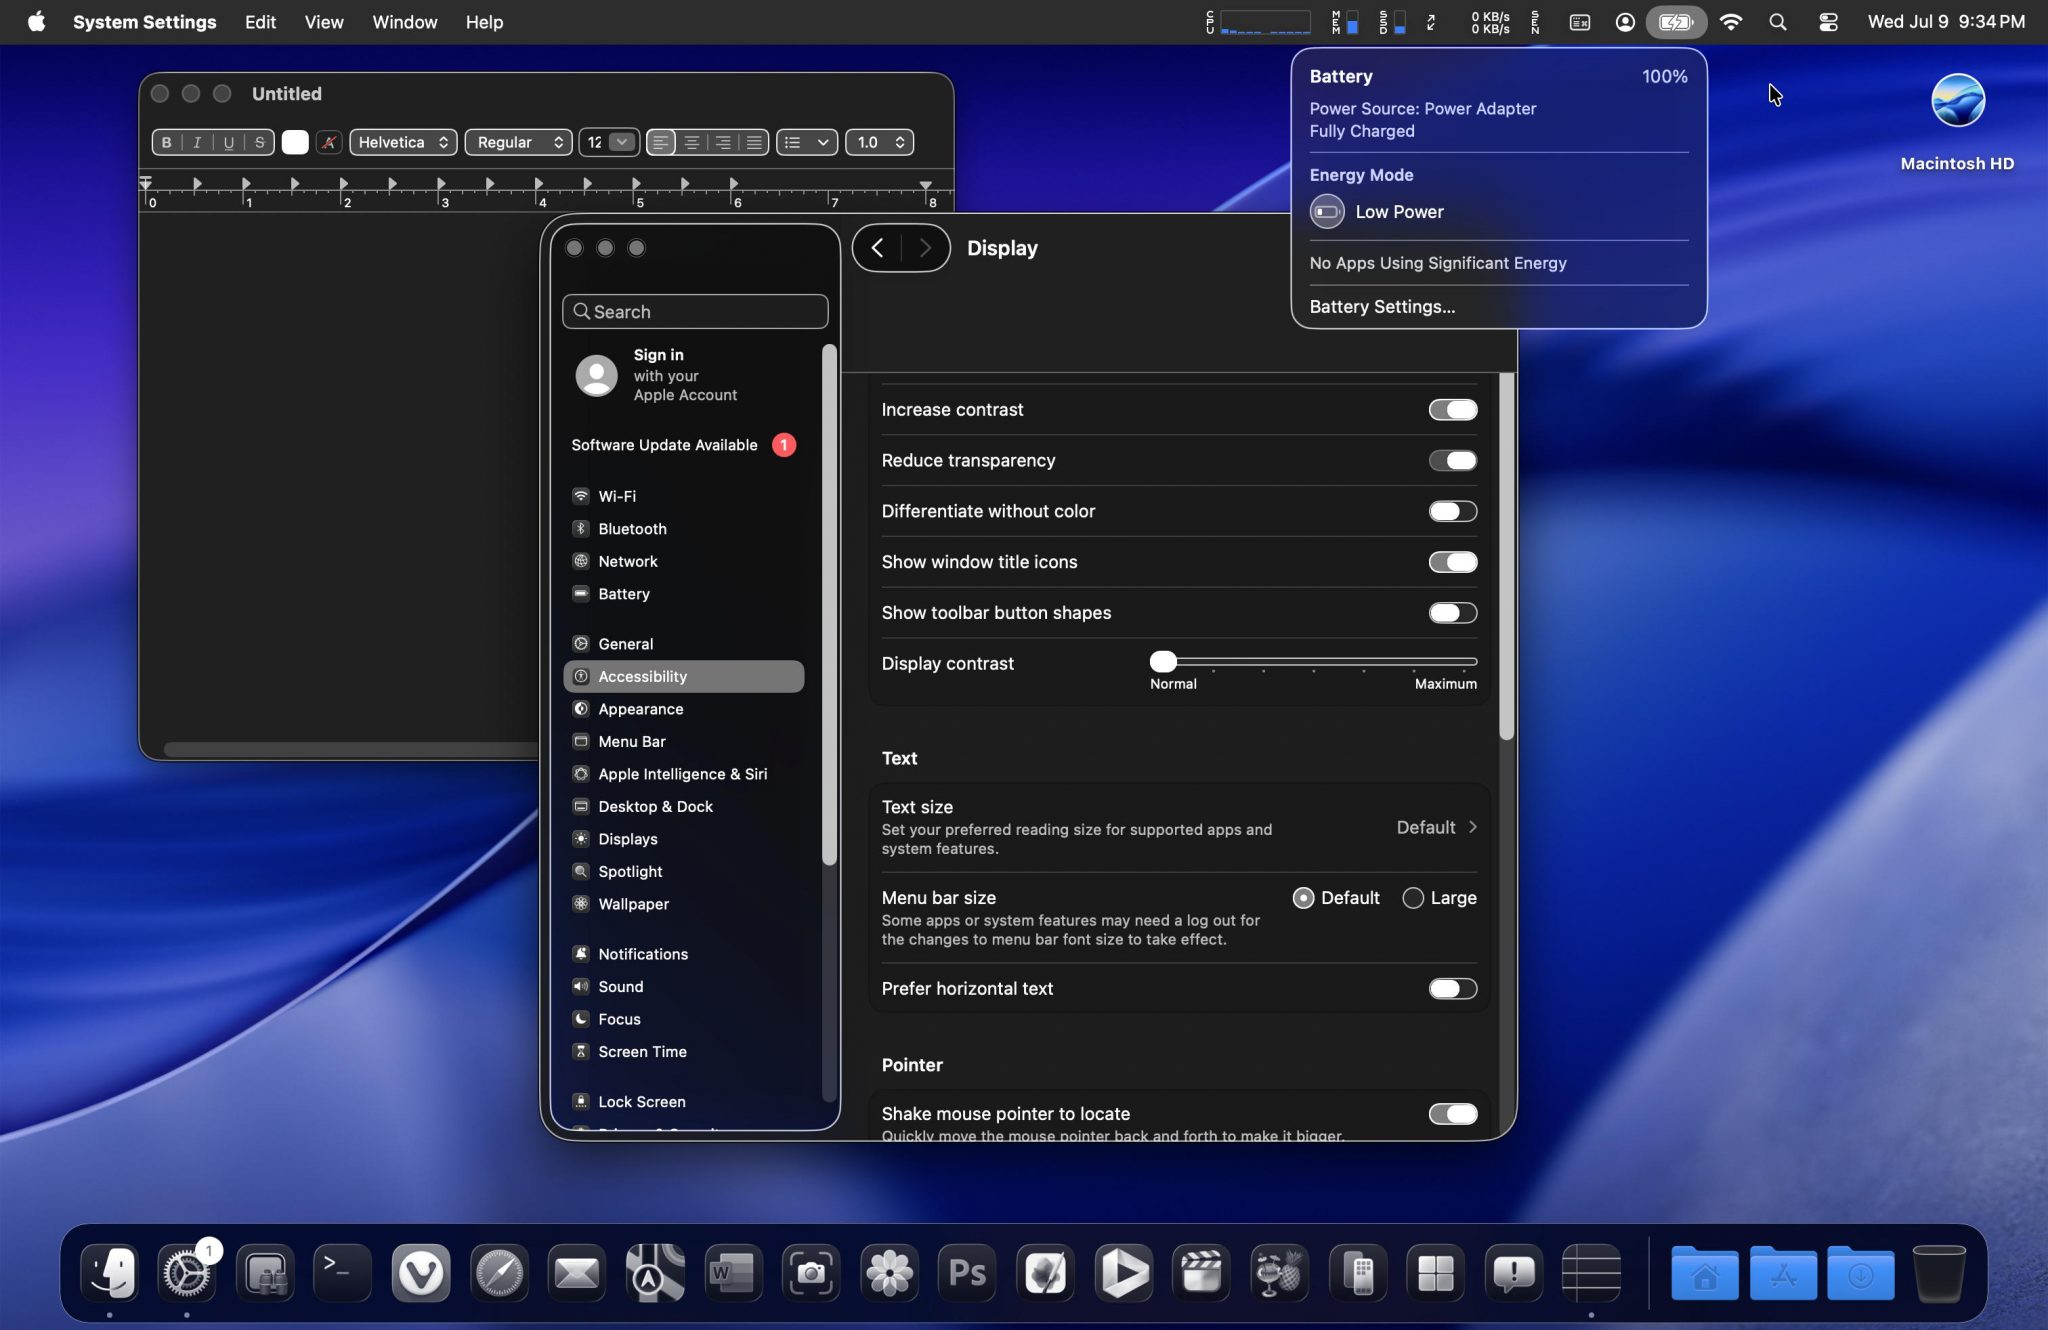The height and width of the screenshot is (1330, 2048).
Task: Toggle Low Power energy mode
Action: click(1327, 212)
